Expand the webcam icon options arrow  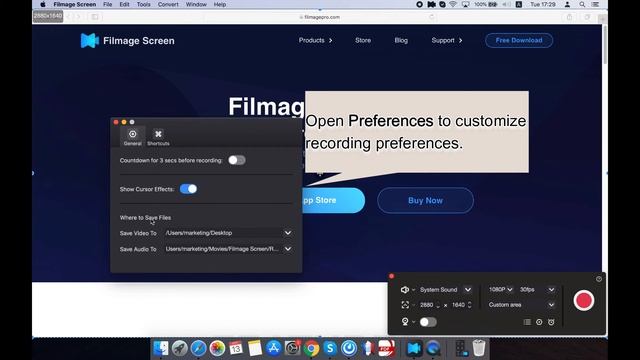[413, 322]
